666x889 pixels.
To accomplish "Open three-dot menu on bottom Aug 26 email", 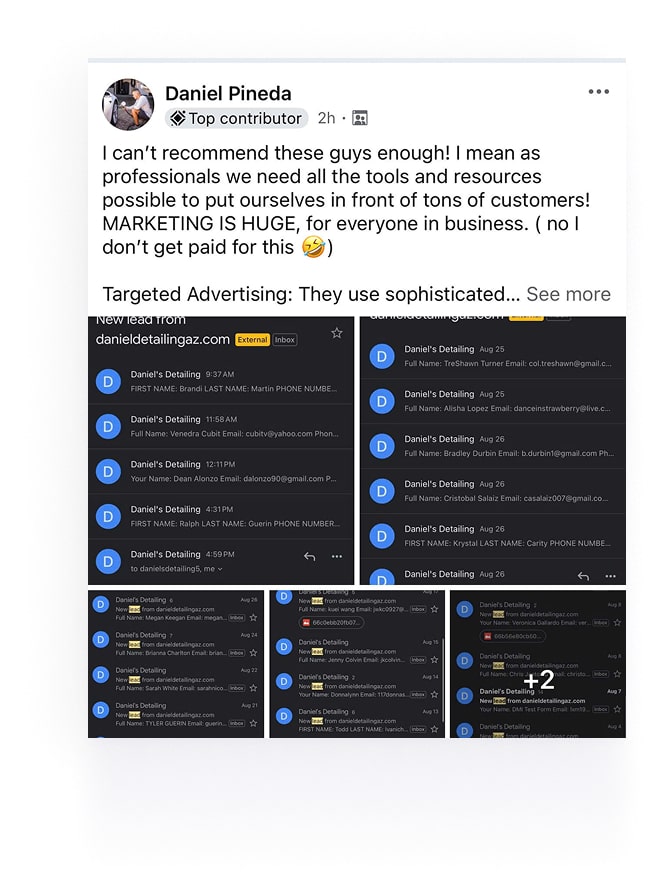I will (610, 576).
